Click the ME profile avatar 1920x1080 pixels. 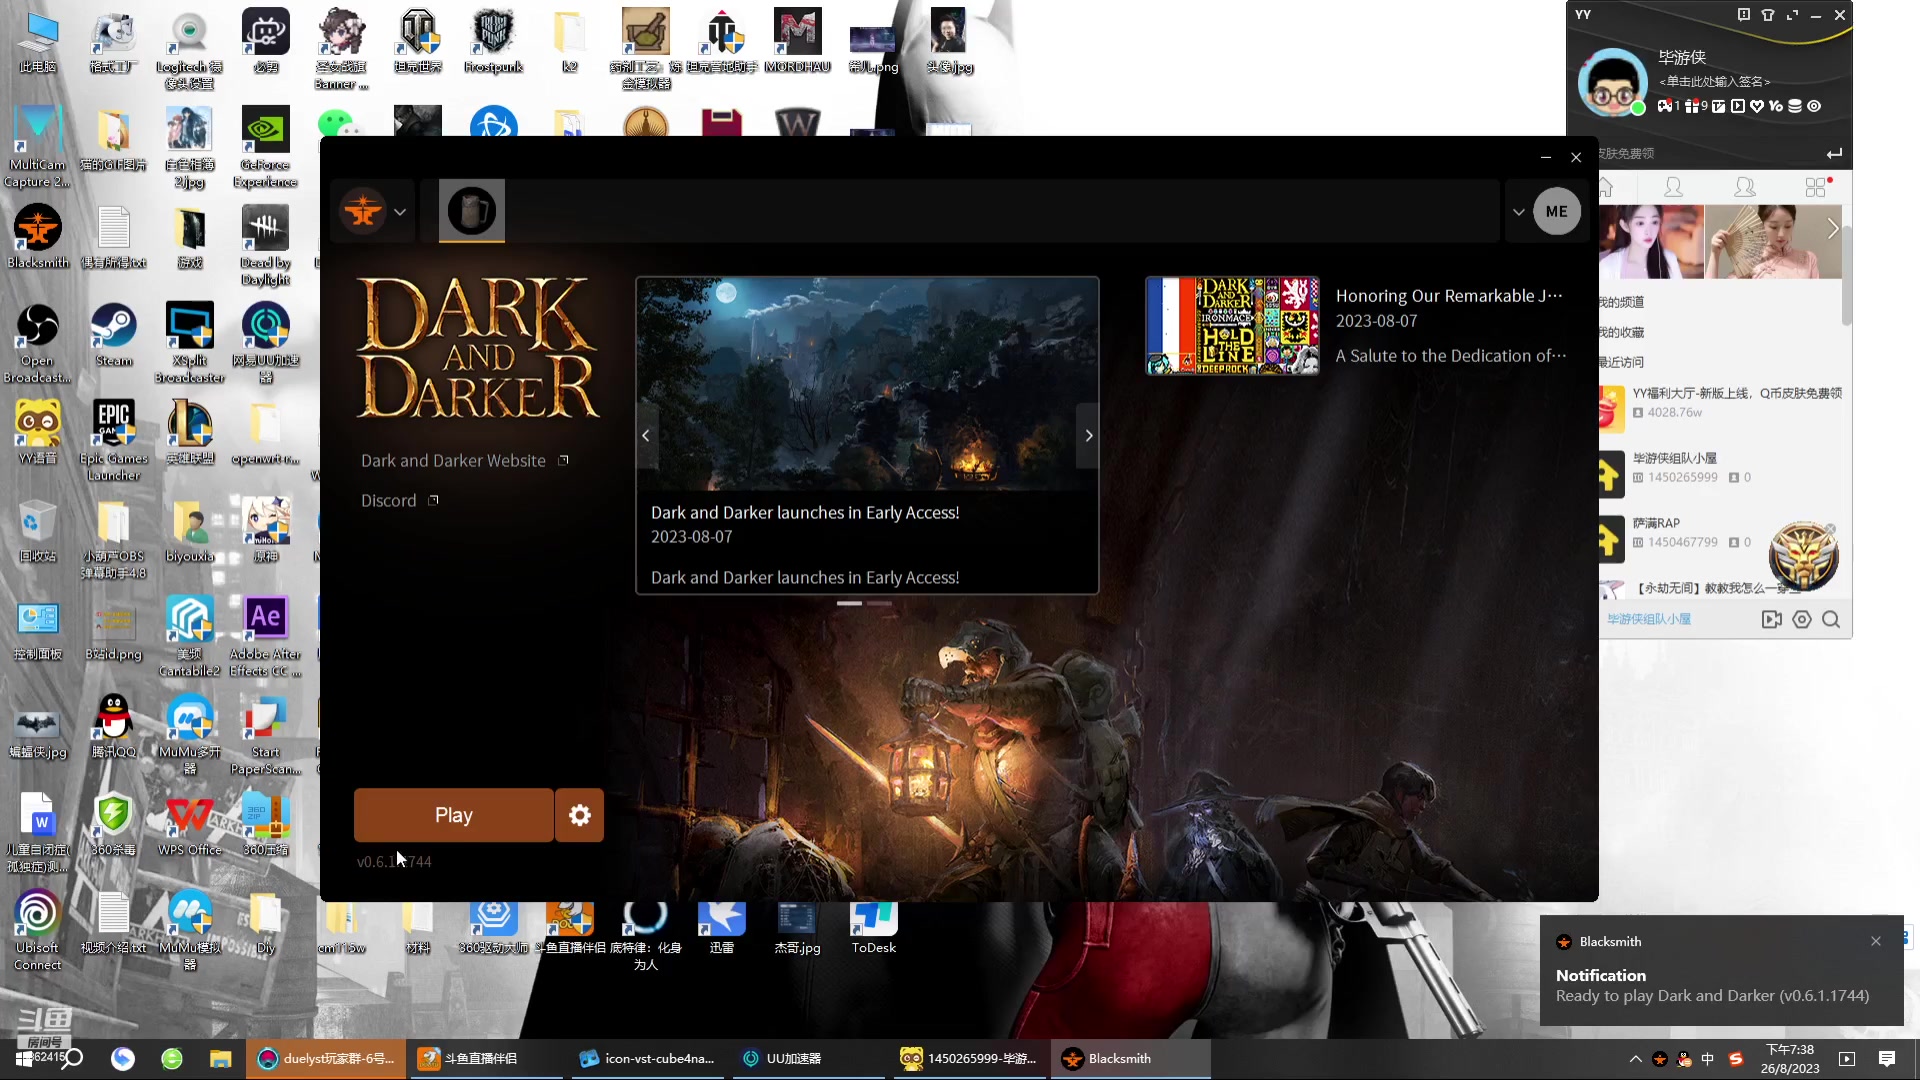click(x=1556, y=212)
